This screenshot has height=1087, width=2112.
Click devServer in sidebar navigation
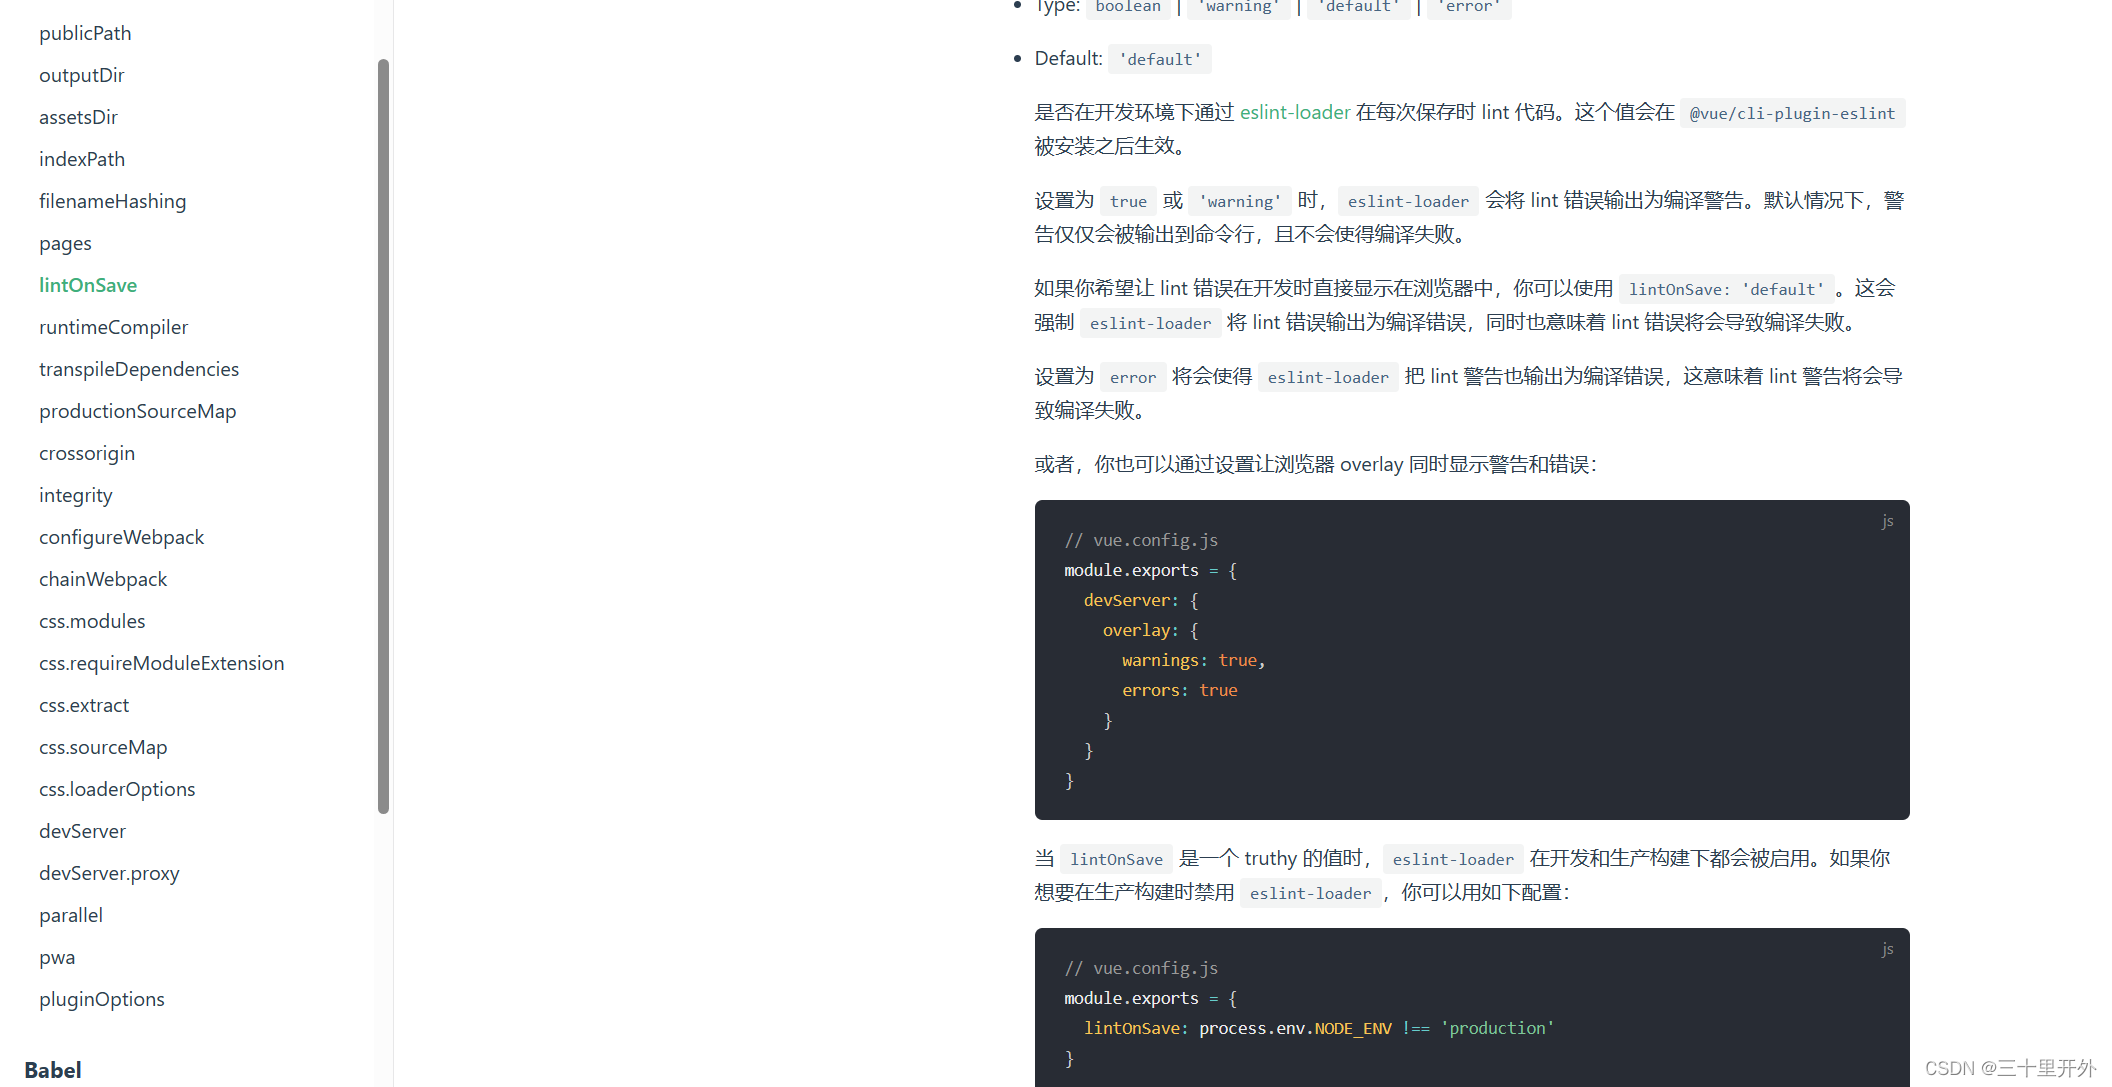point(80,831)
